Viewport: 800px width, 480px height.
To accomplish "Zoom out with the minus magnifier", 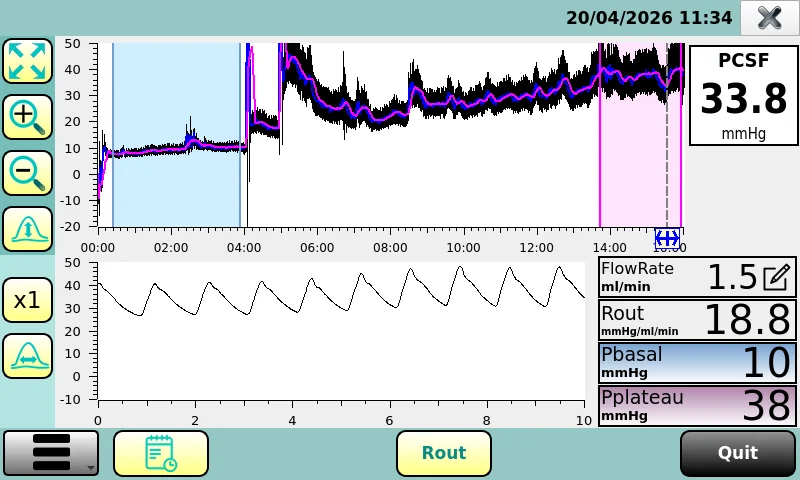I will point(28,173).
